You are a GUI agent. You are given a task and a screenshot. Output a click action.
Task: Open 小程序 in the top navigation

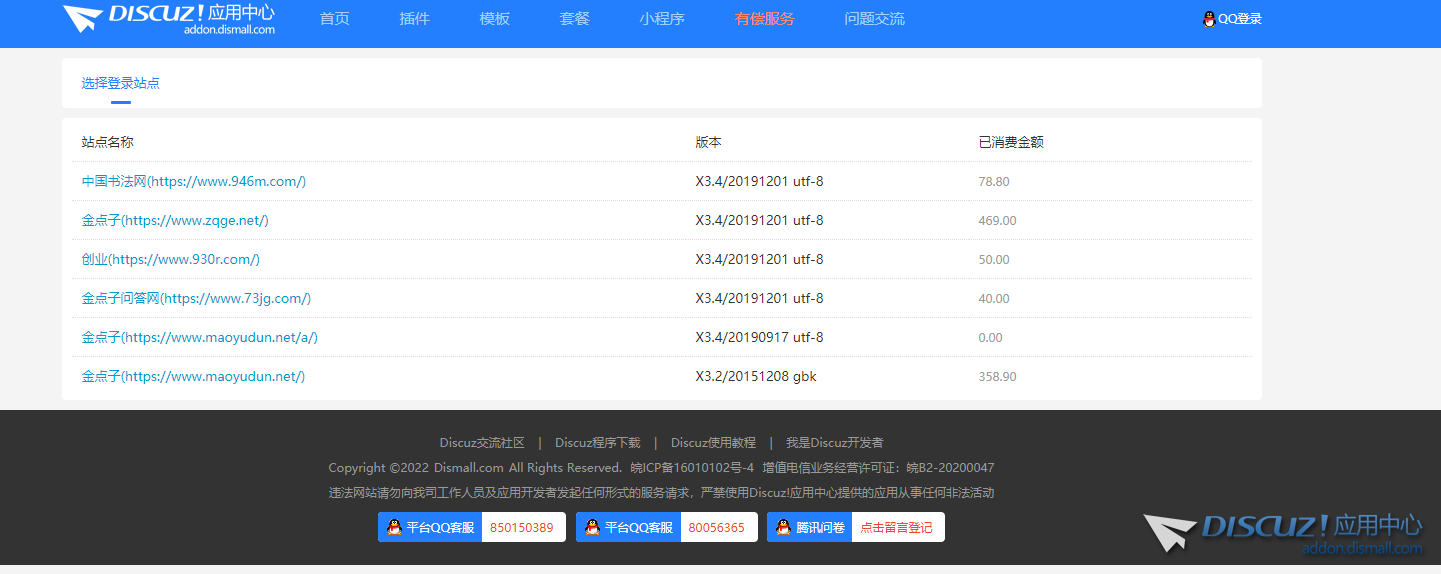click(x=662, y=19)
